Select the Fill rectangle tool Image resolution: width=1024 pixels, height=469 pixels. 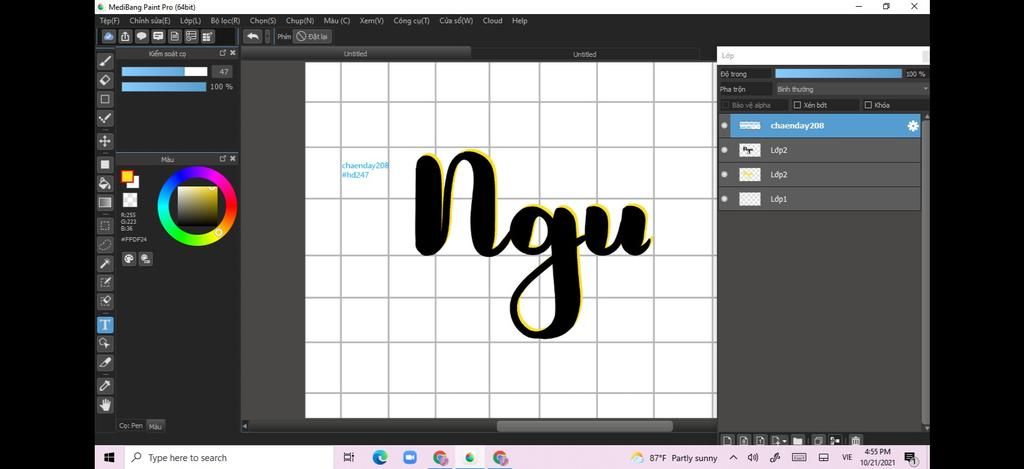(x=104, y=164)
